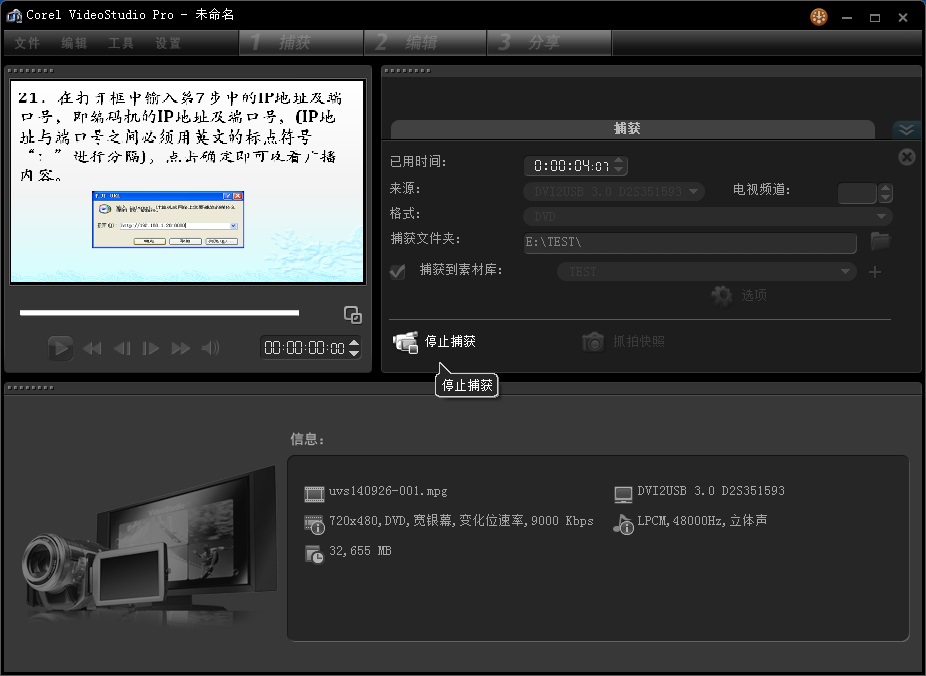Screen dimensions: 926x676
Task: Open the source (来源) device dropdown
Action: tap(614, 191)
